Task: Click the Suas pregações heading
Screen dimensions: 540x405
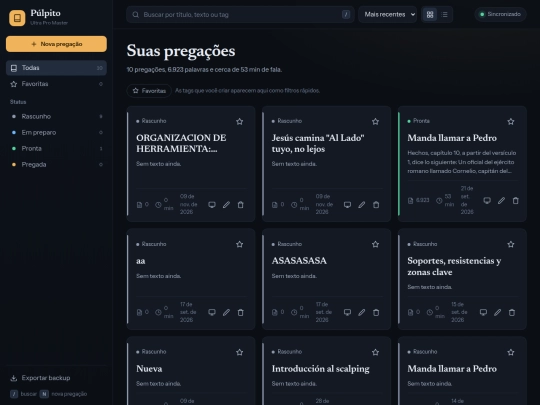Action: [x=181, y=51]
